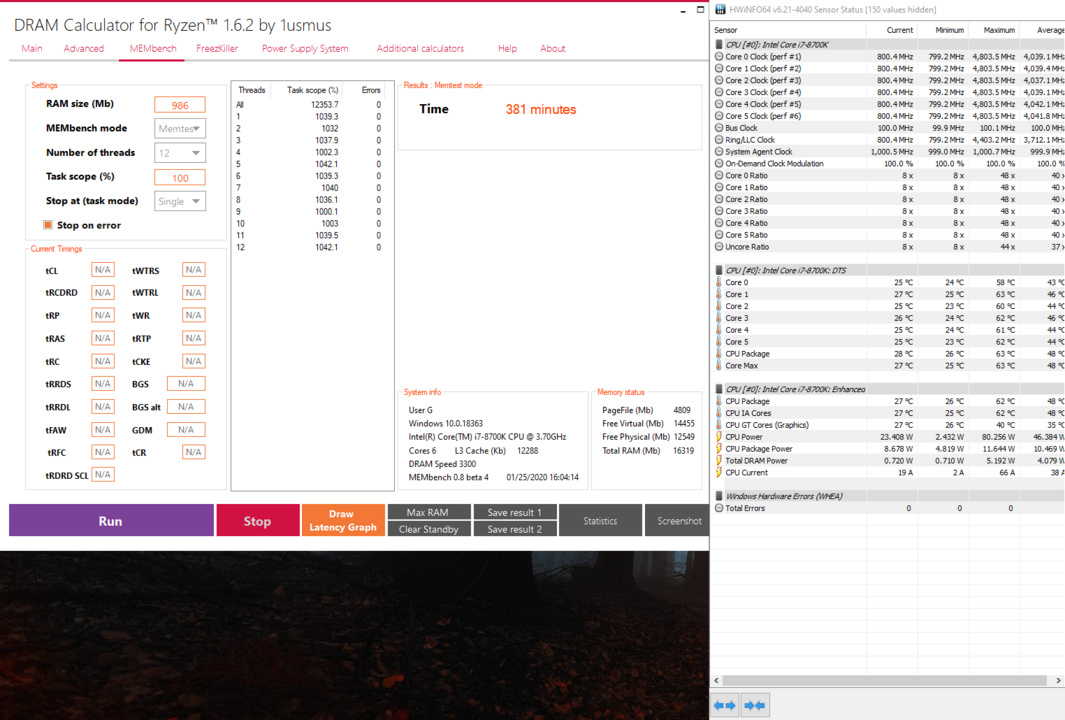The width and height of the screenshot is (1065, 720).
Task: Click Draw Latency Graph button
Action: pyautogui.click(x=343, y=520)
